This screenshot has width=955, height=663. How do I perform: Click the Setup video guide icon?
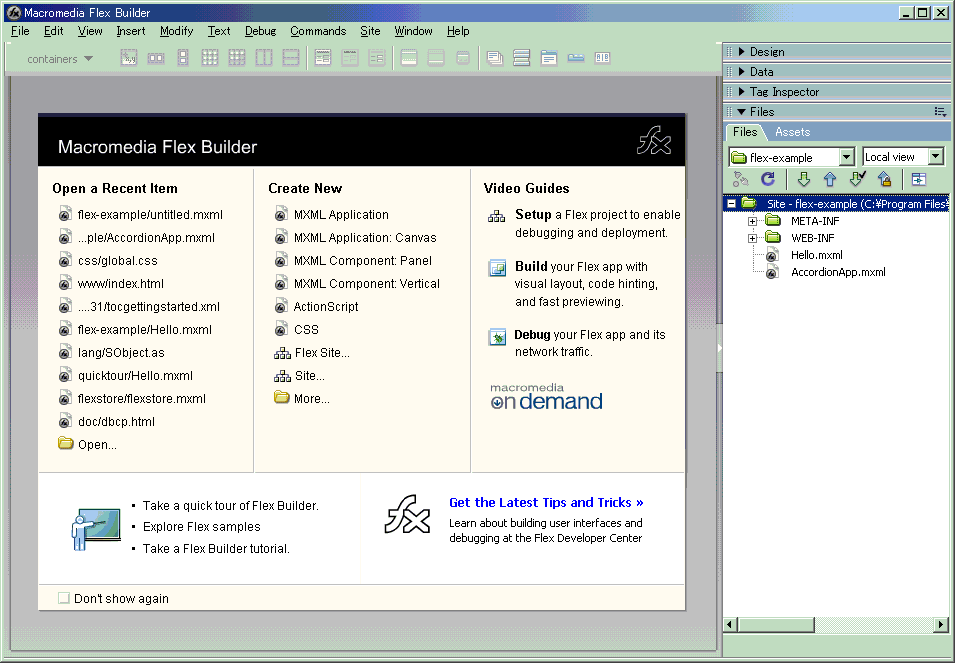click(496, 216)
